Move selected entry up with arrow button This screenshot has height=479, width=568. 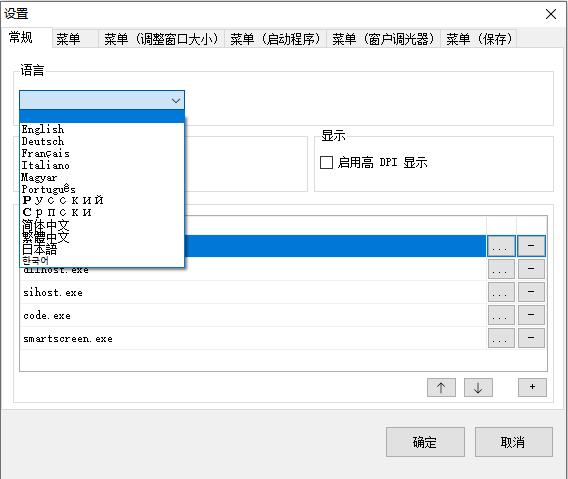click(441, 387)
